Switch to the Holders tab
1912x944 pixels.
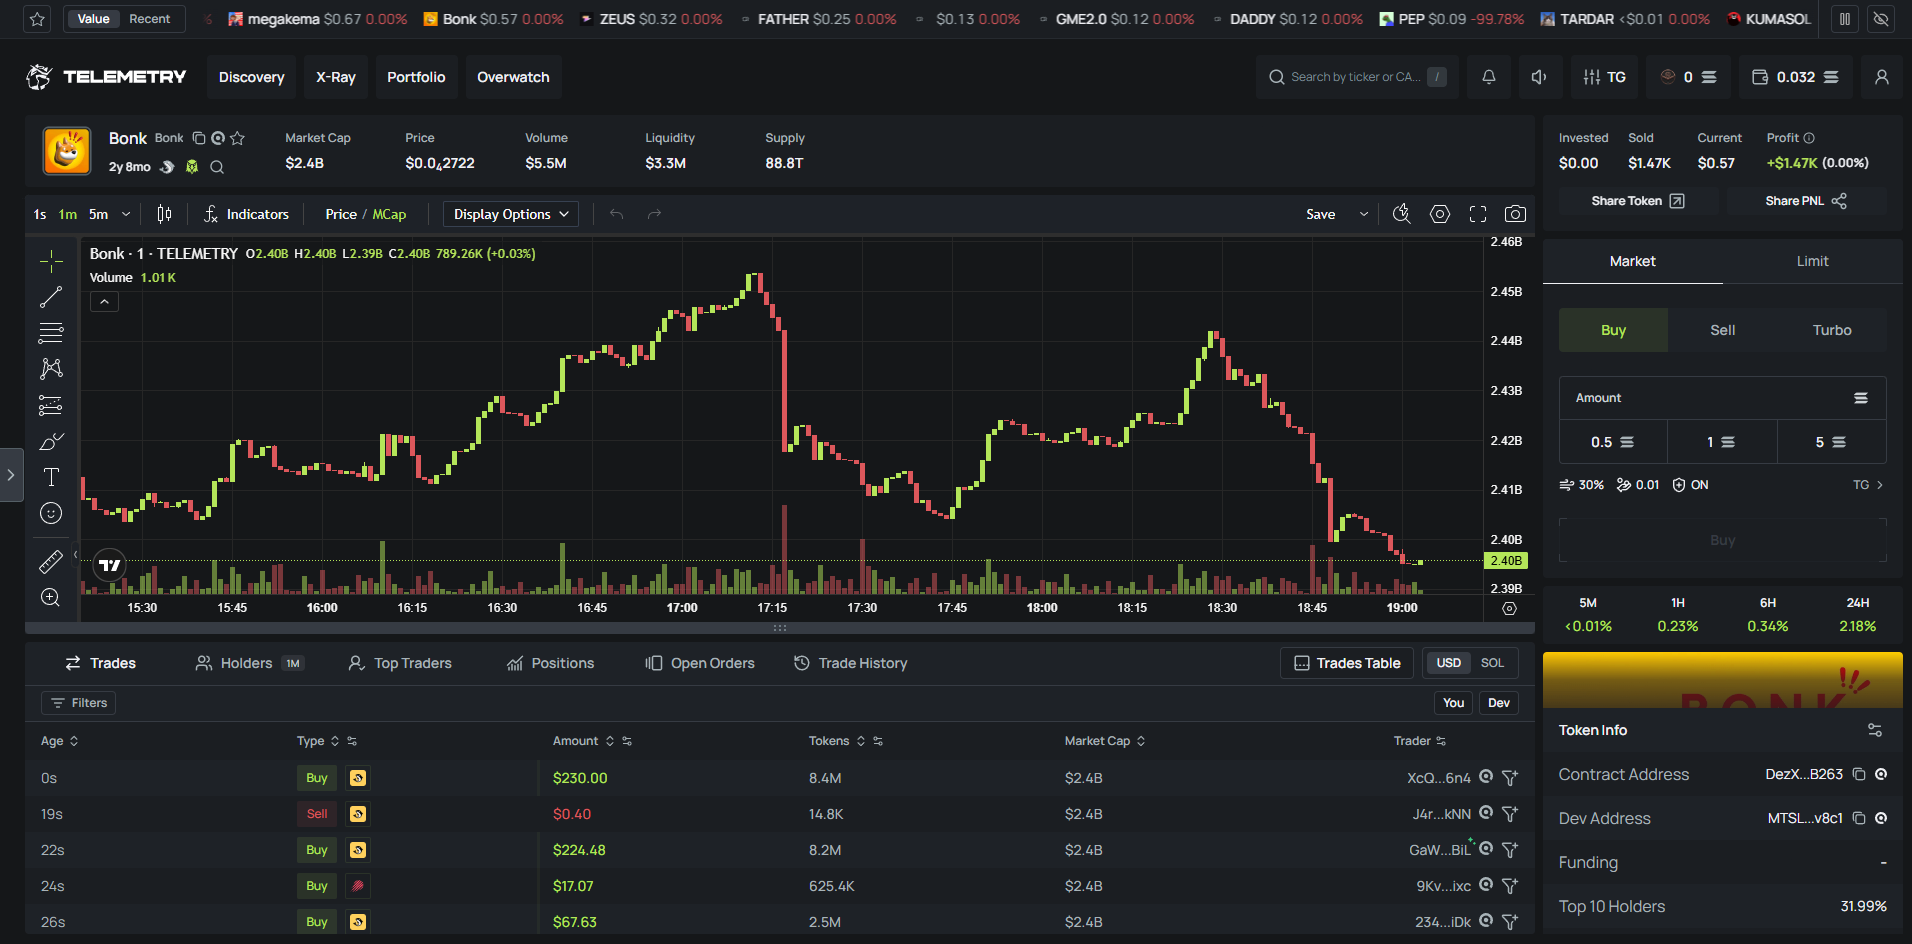[x=246, y=663]
